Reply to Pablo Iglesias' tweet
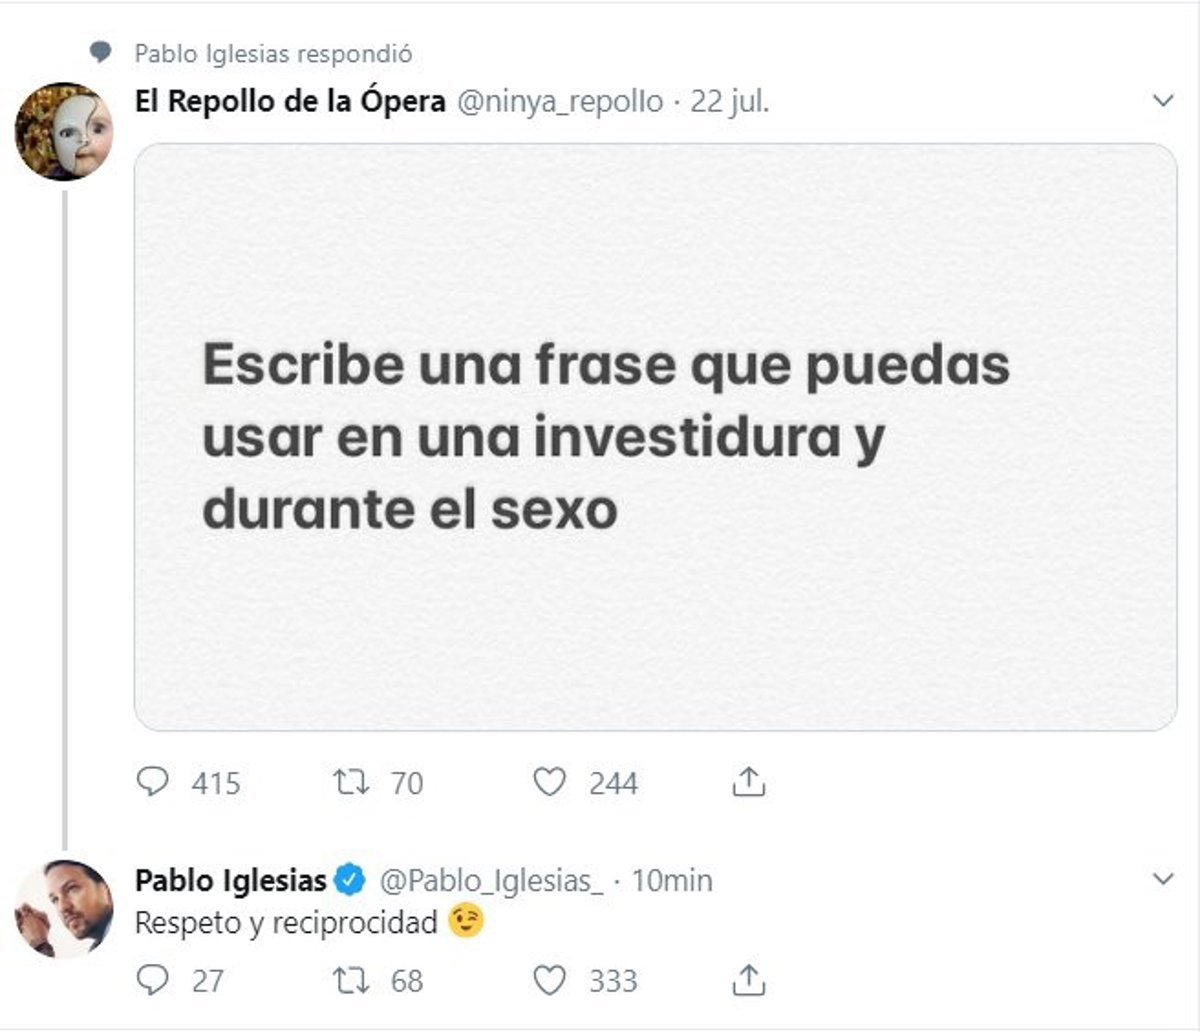 (152, 980)
